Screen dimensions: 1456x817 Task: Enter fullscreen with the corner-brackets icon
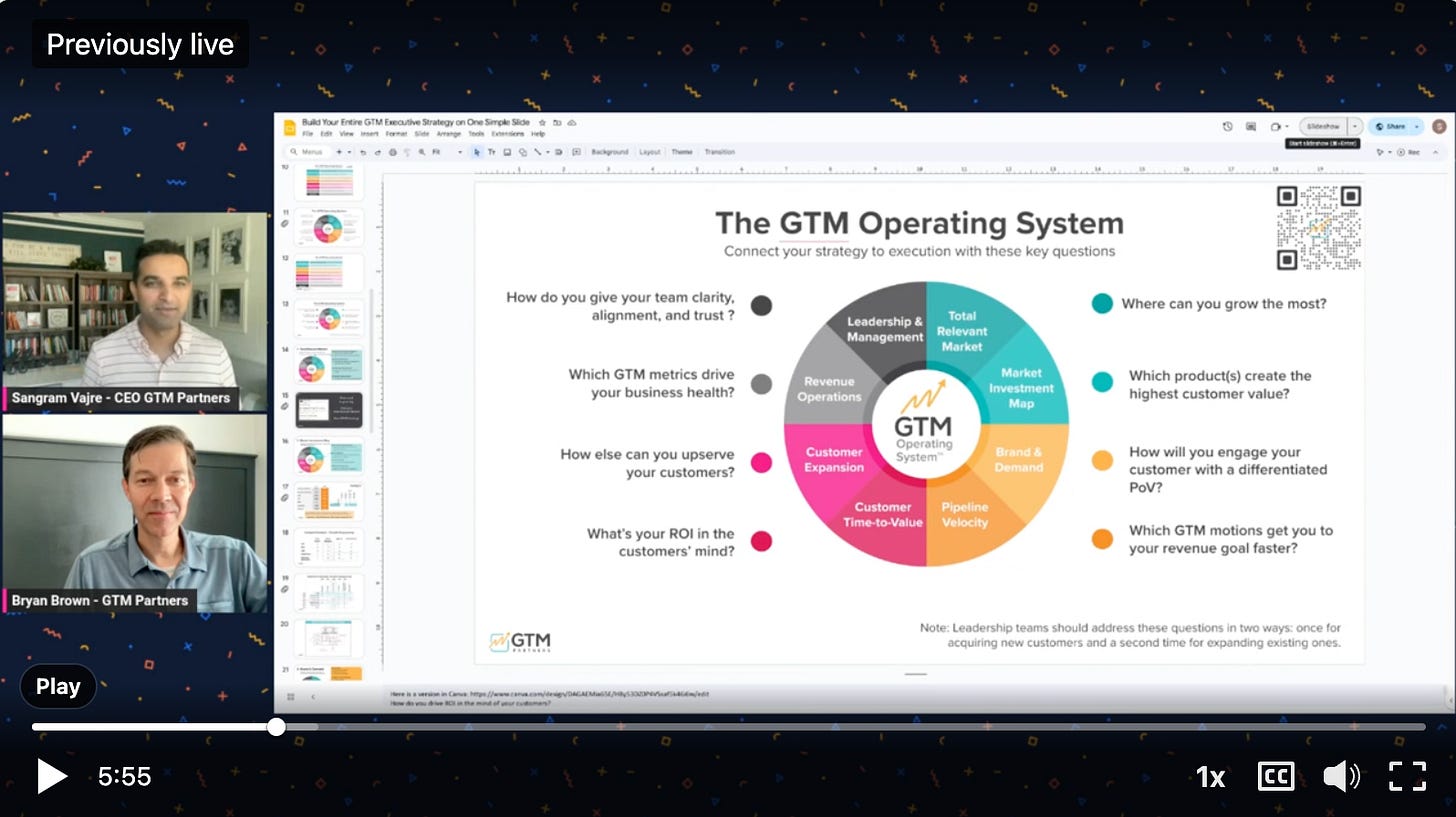[1408, 776]
